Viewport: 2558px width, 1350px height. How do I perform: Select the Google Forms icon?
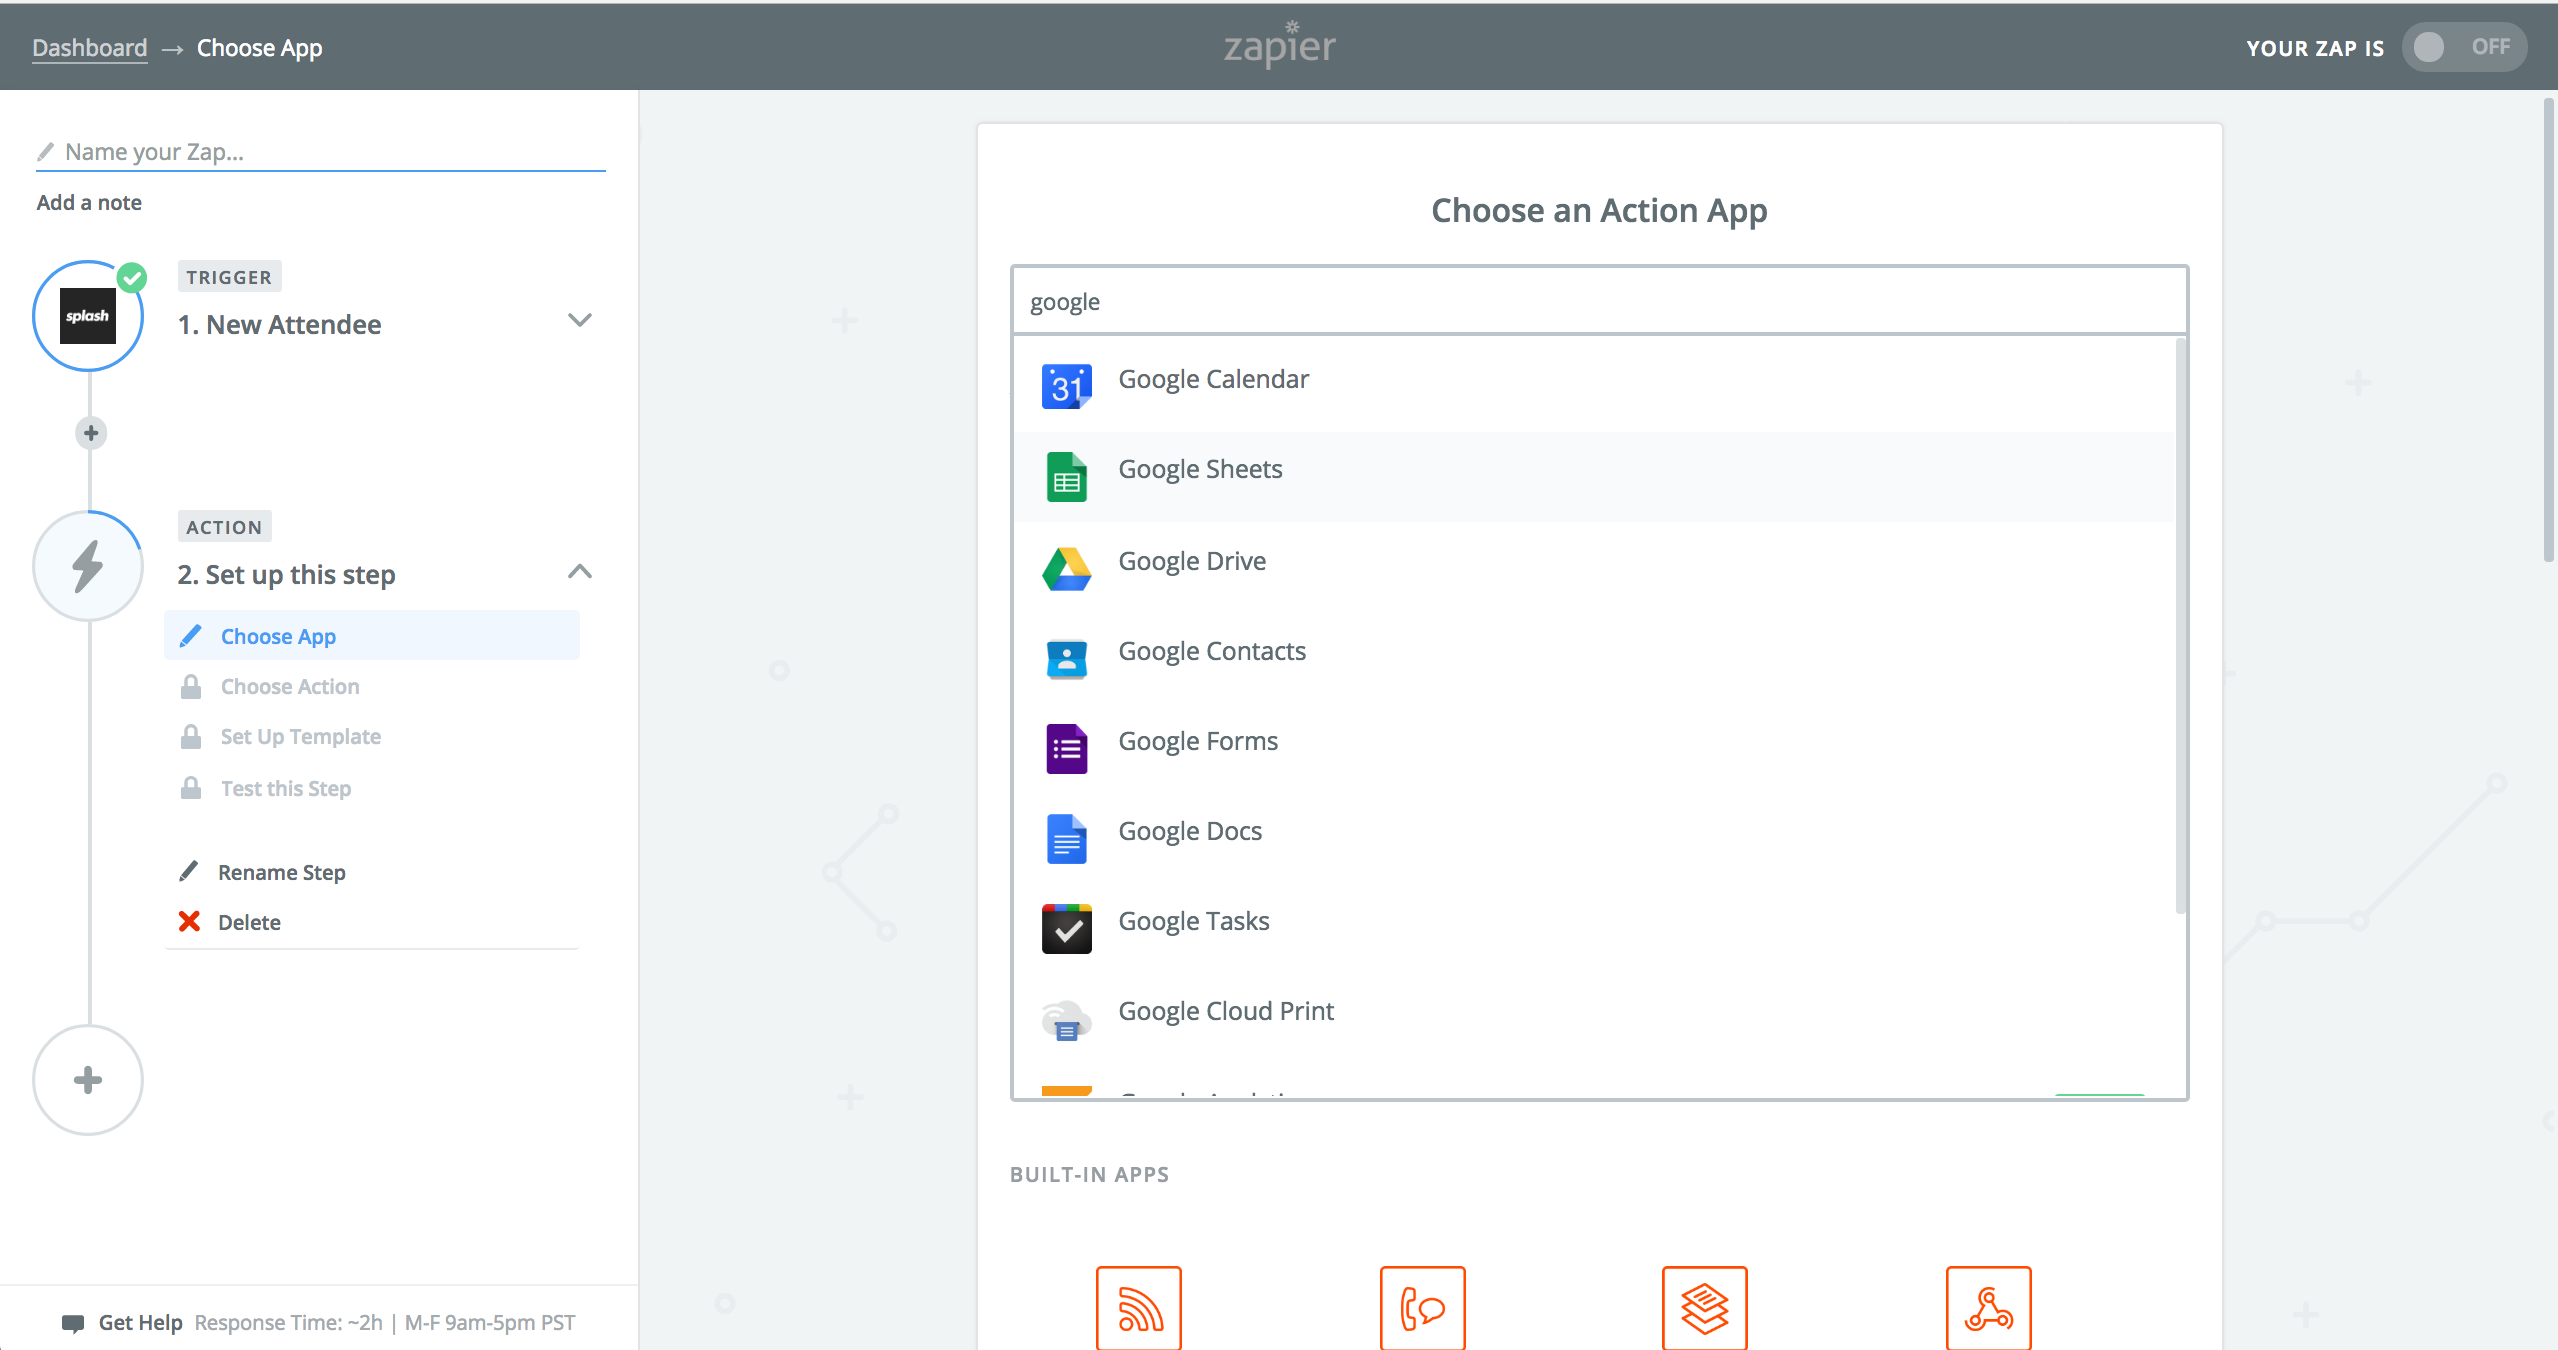tap(1066, 748)
